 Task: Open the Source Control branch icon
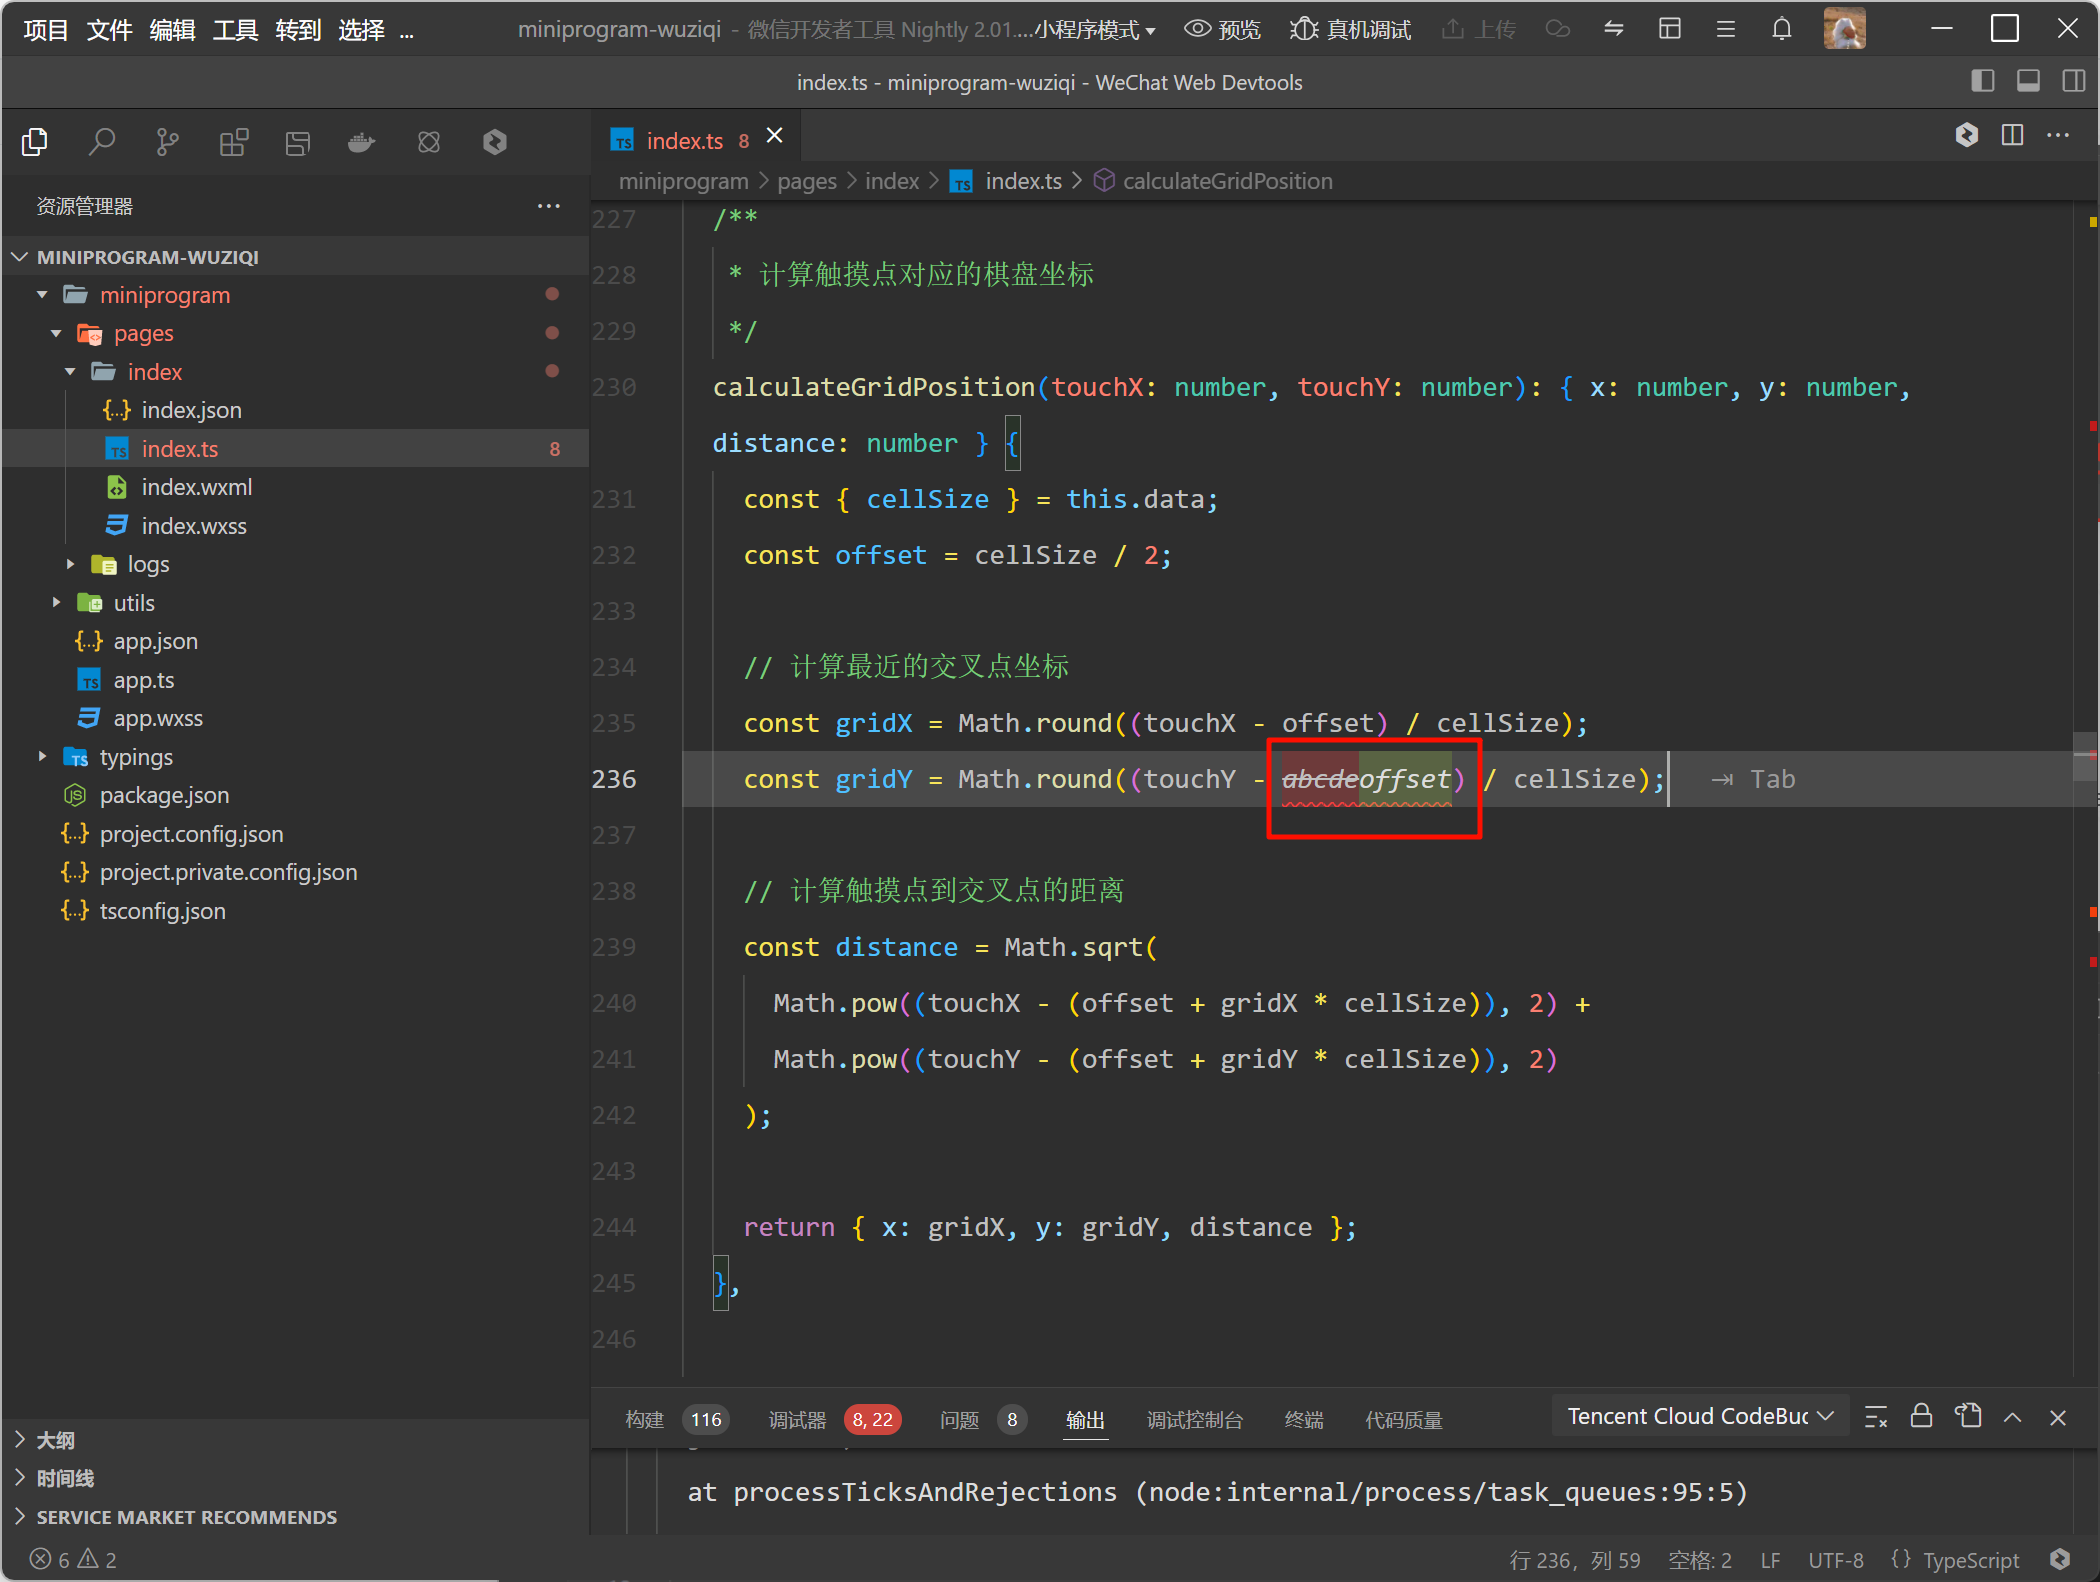[167, 142]
